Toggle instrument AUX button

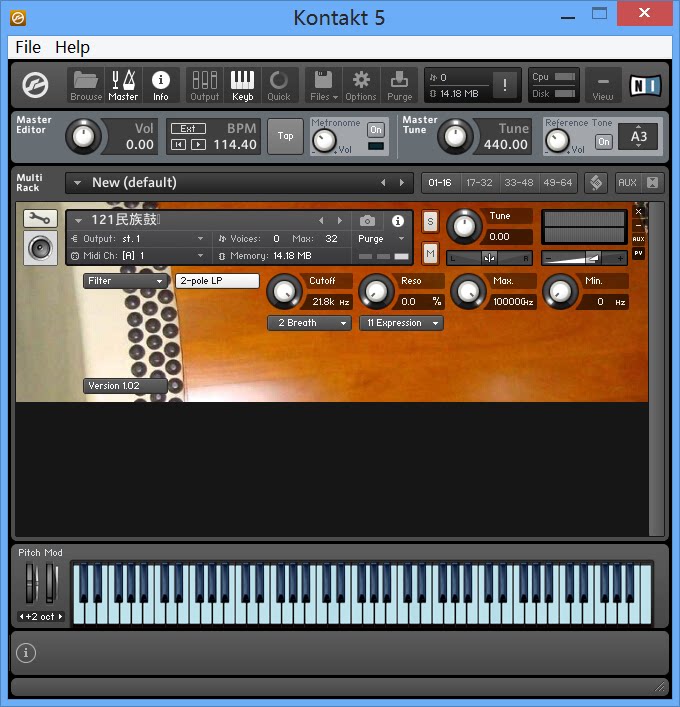click(x=639, y=239)
